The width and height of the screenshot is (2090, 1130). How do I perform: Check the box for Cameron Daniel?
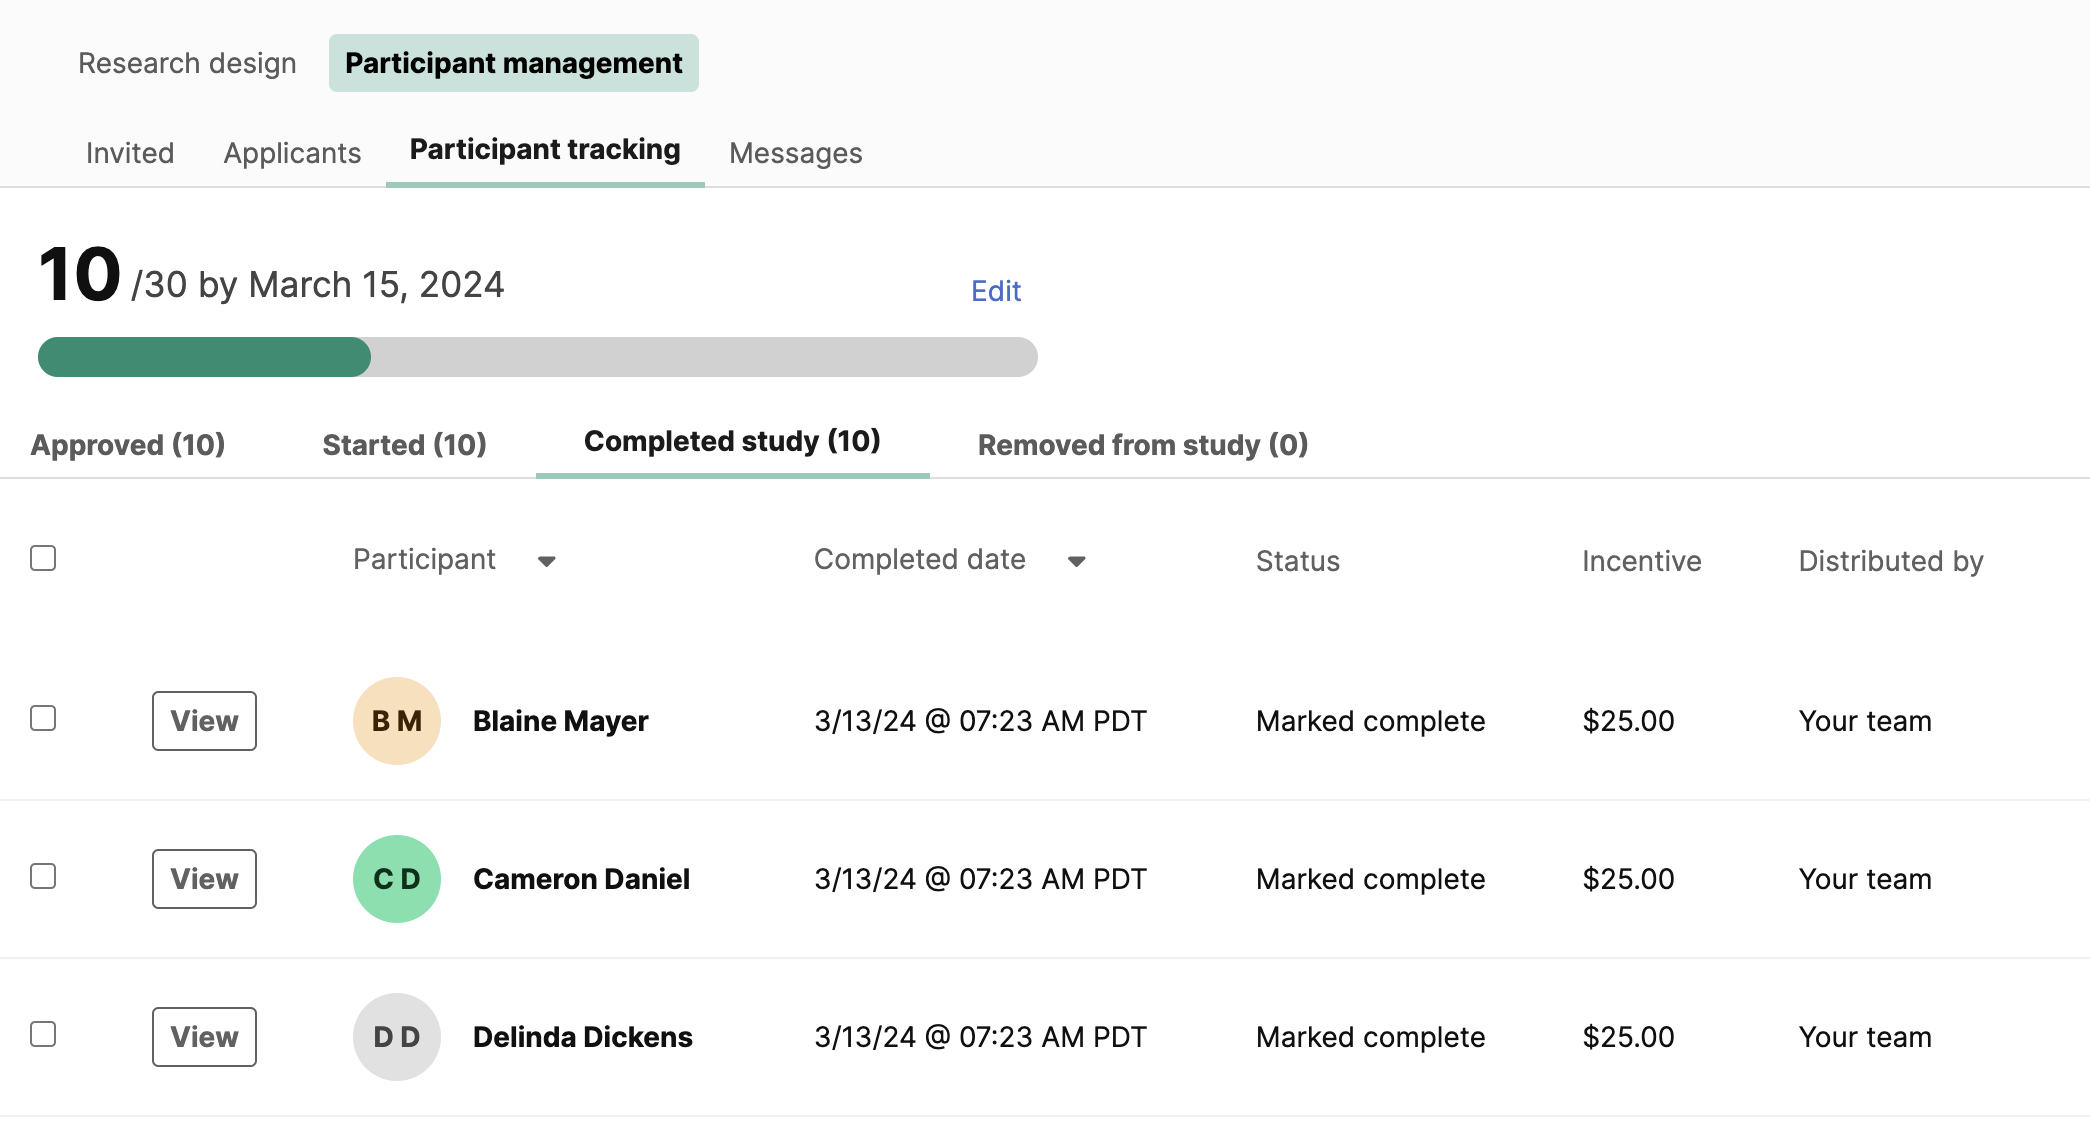(x=43, y=876)
